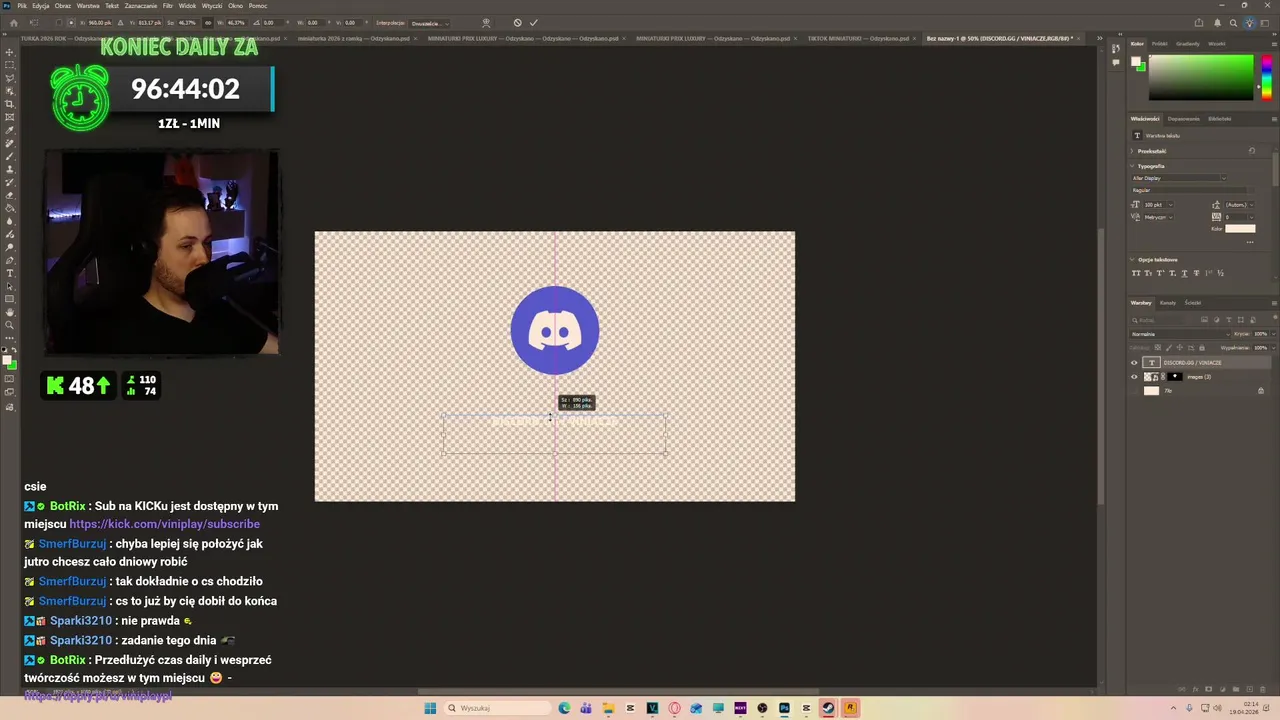Open the History panel icon in collapsed dock
The height and width of the screenshot is (720, 1280).
[x=1116, y=49]
